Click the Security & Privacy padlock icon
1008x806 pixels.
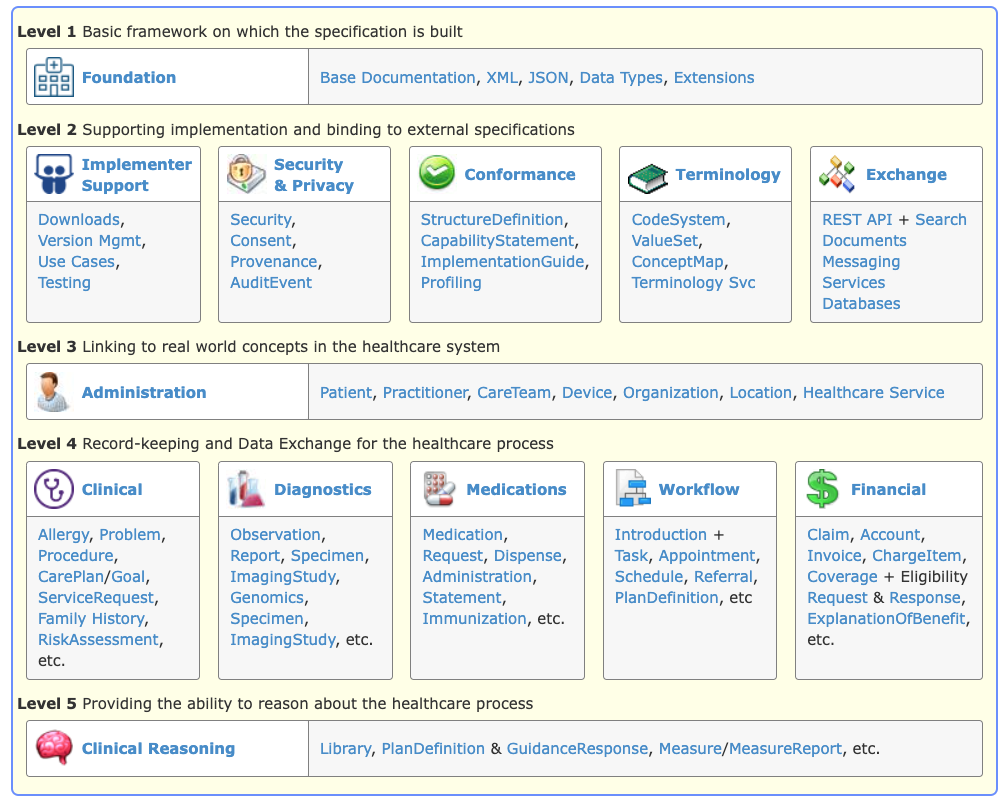(x=246, y=174)
